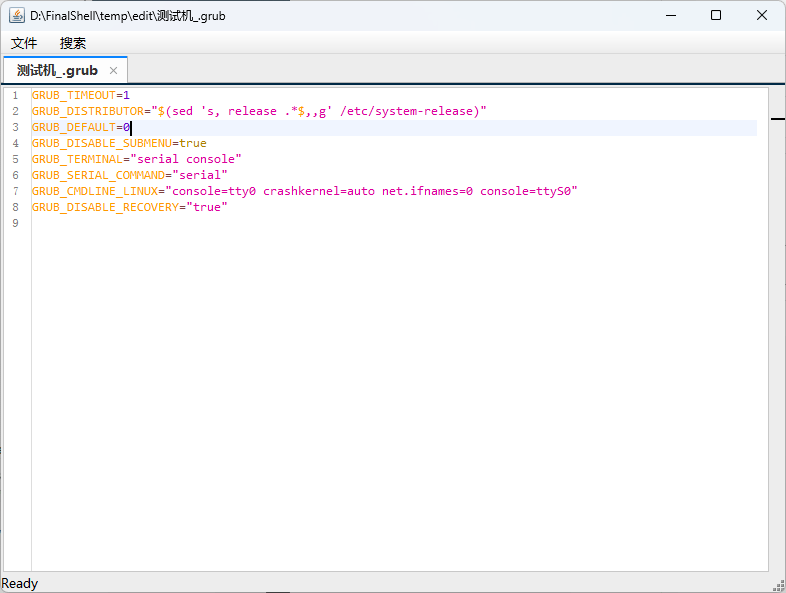The height and width of the screenshot is (593, 786).
Task: Click the GRUB_CMDLINE_LINUX console parameters line
Action: 304,191
